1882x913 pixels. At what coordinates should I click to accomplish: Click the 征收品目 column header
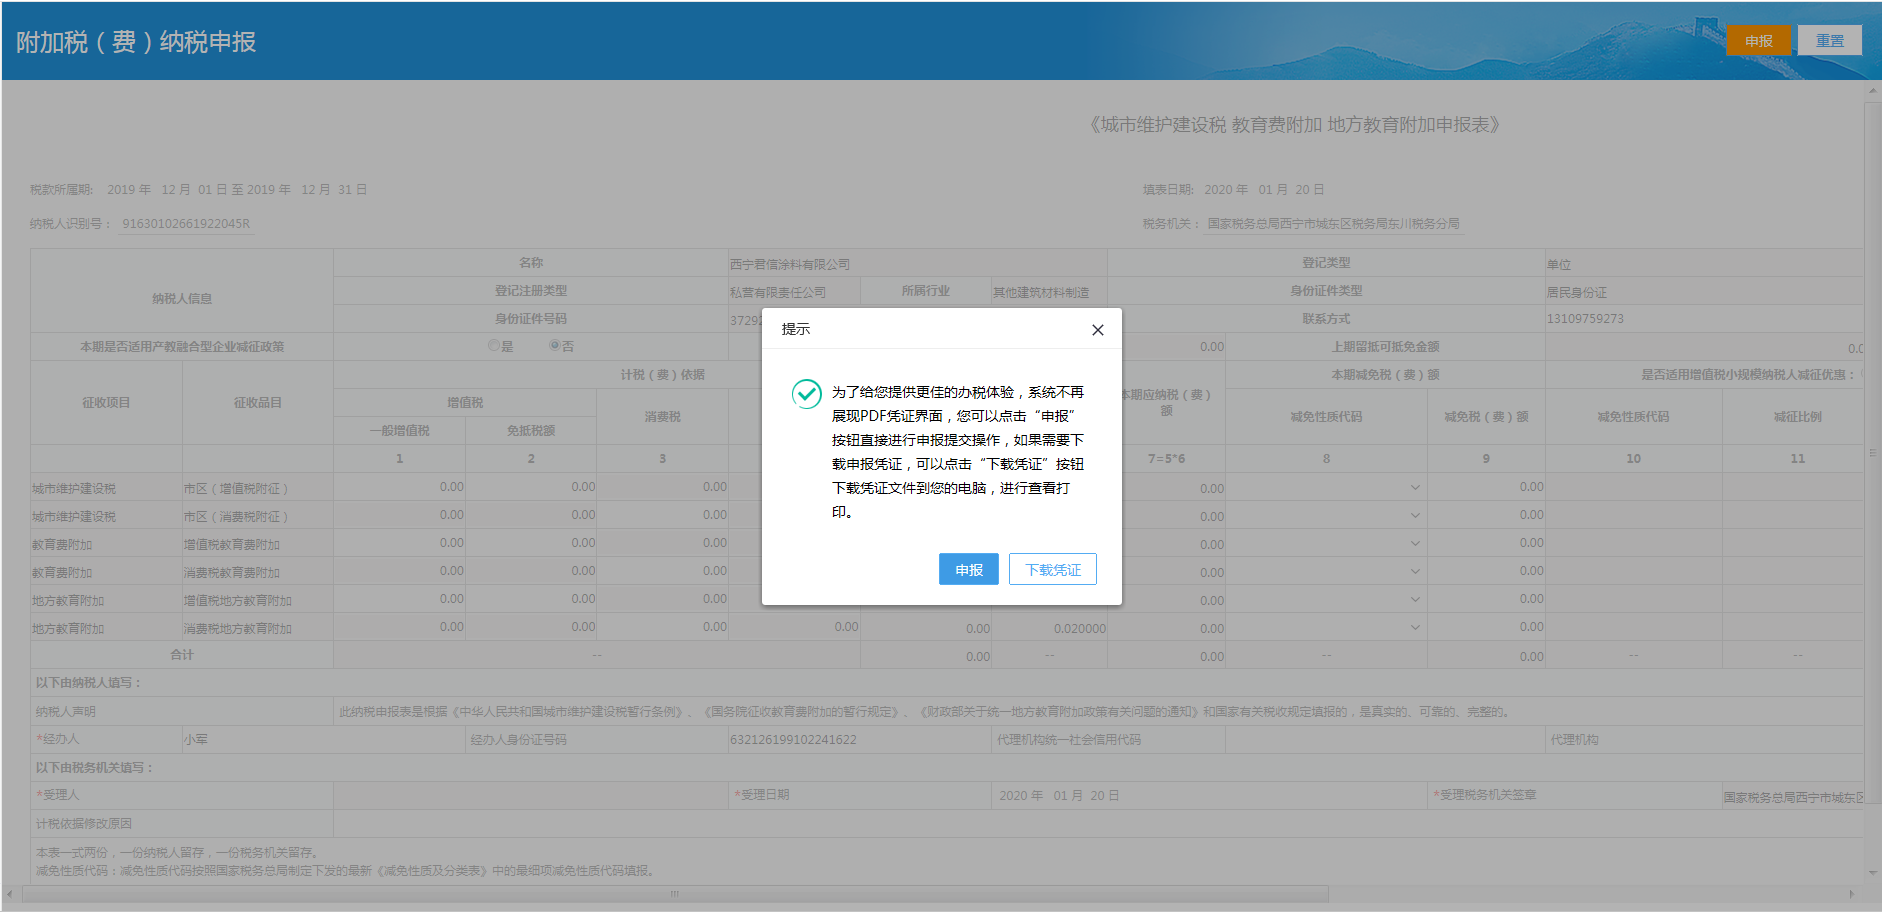tap(258, 402)
